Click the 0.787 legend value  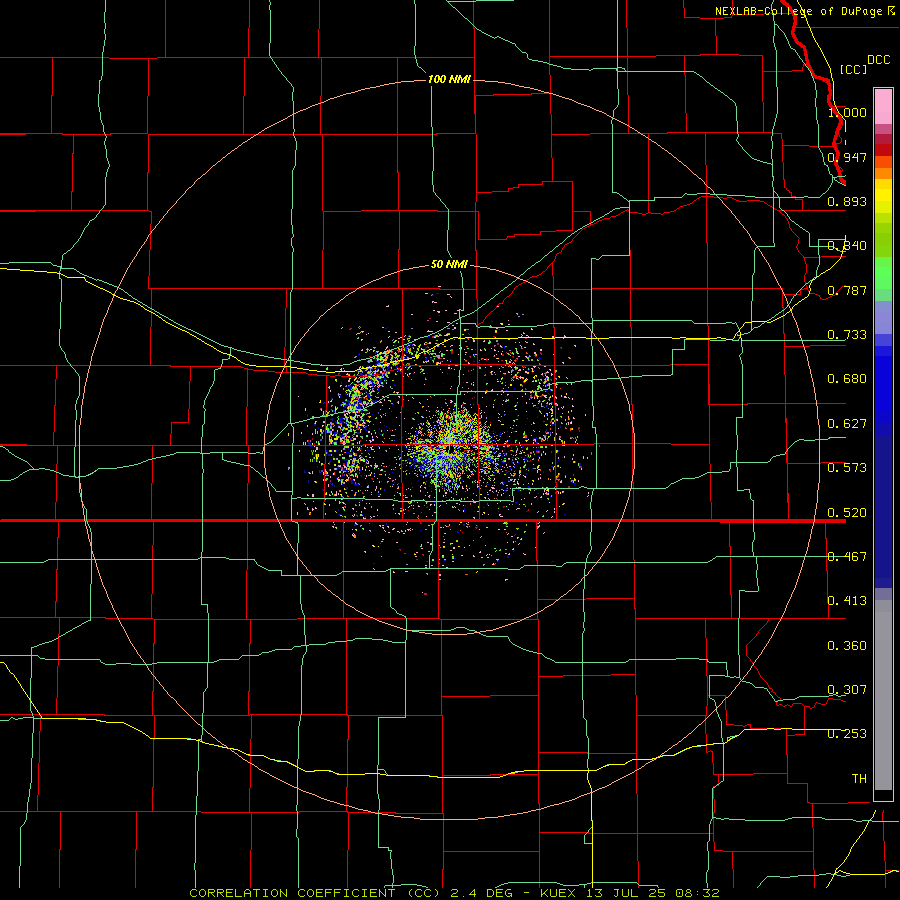click(847, 290)
